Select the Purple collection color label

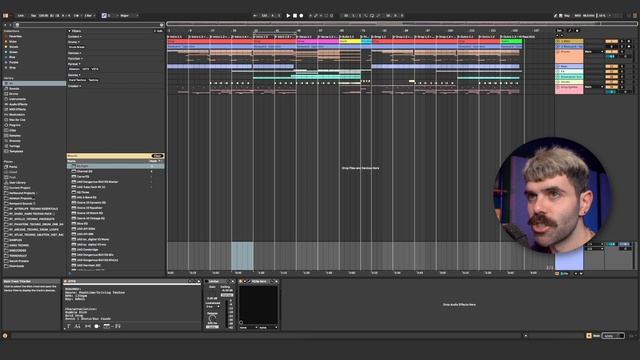[13, 62]
